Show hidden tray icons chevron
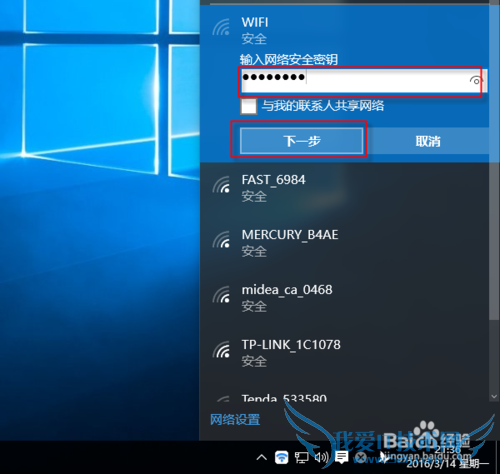 point(261,457)
